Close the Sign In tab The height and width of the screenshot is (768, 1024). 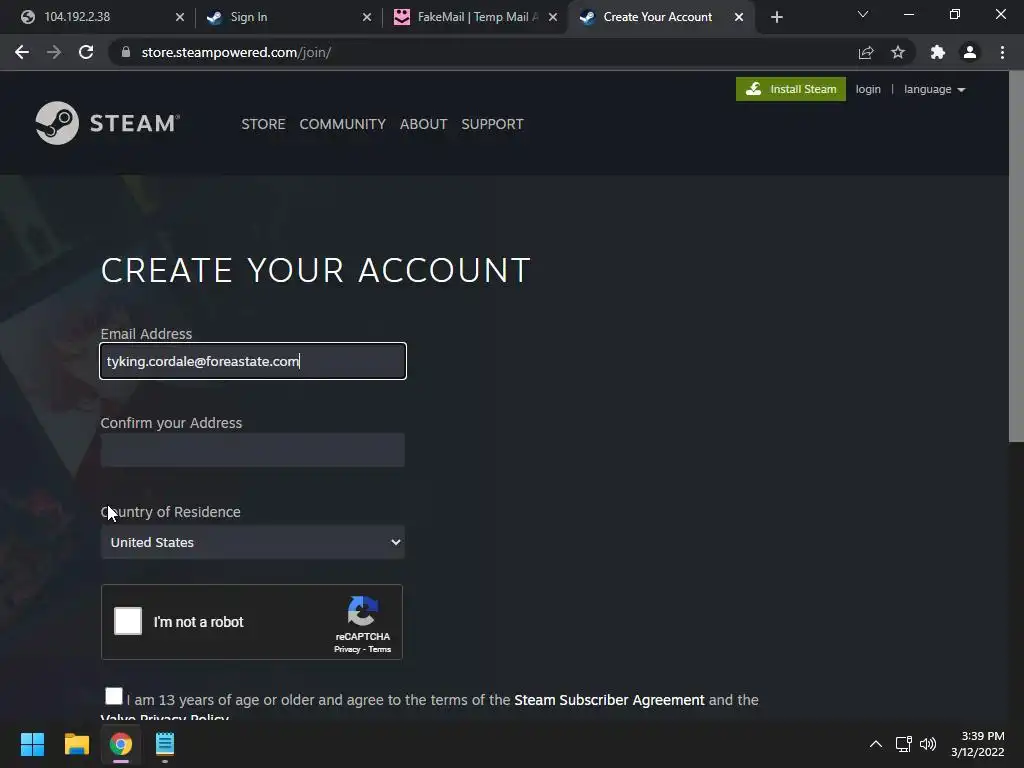pyautogui.click(x=367, y=17)
